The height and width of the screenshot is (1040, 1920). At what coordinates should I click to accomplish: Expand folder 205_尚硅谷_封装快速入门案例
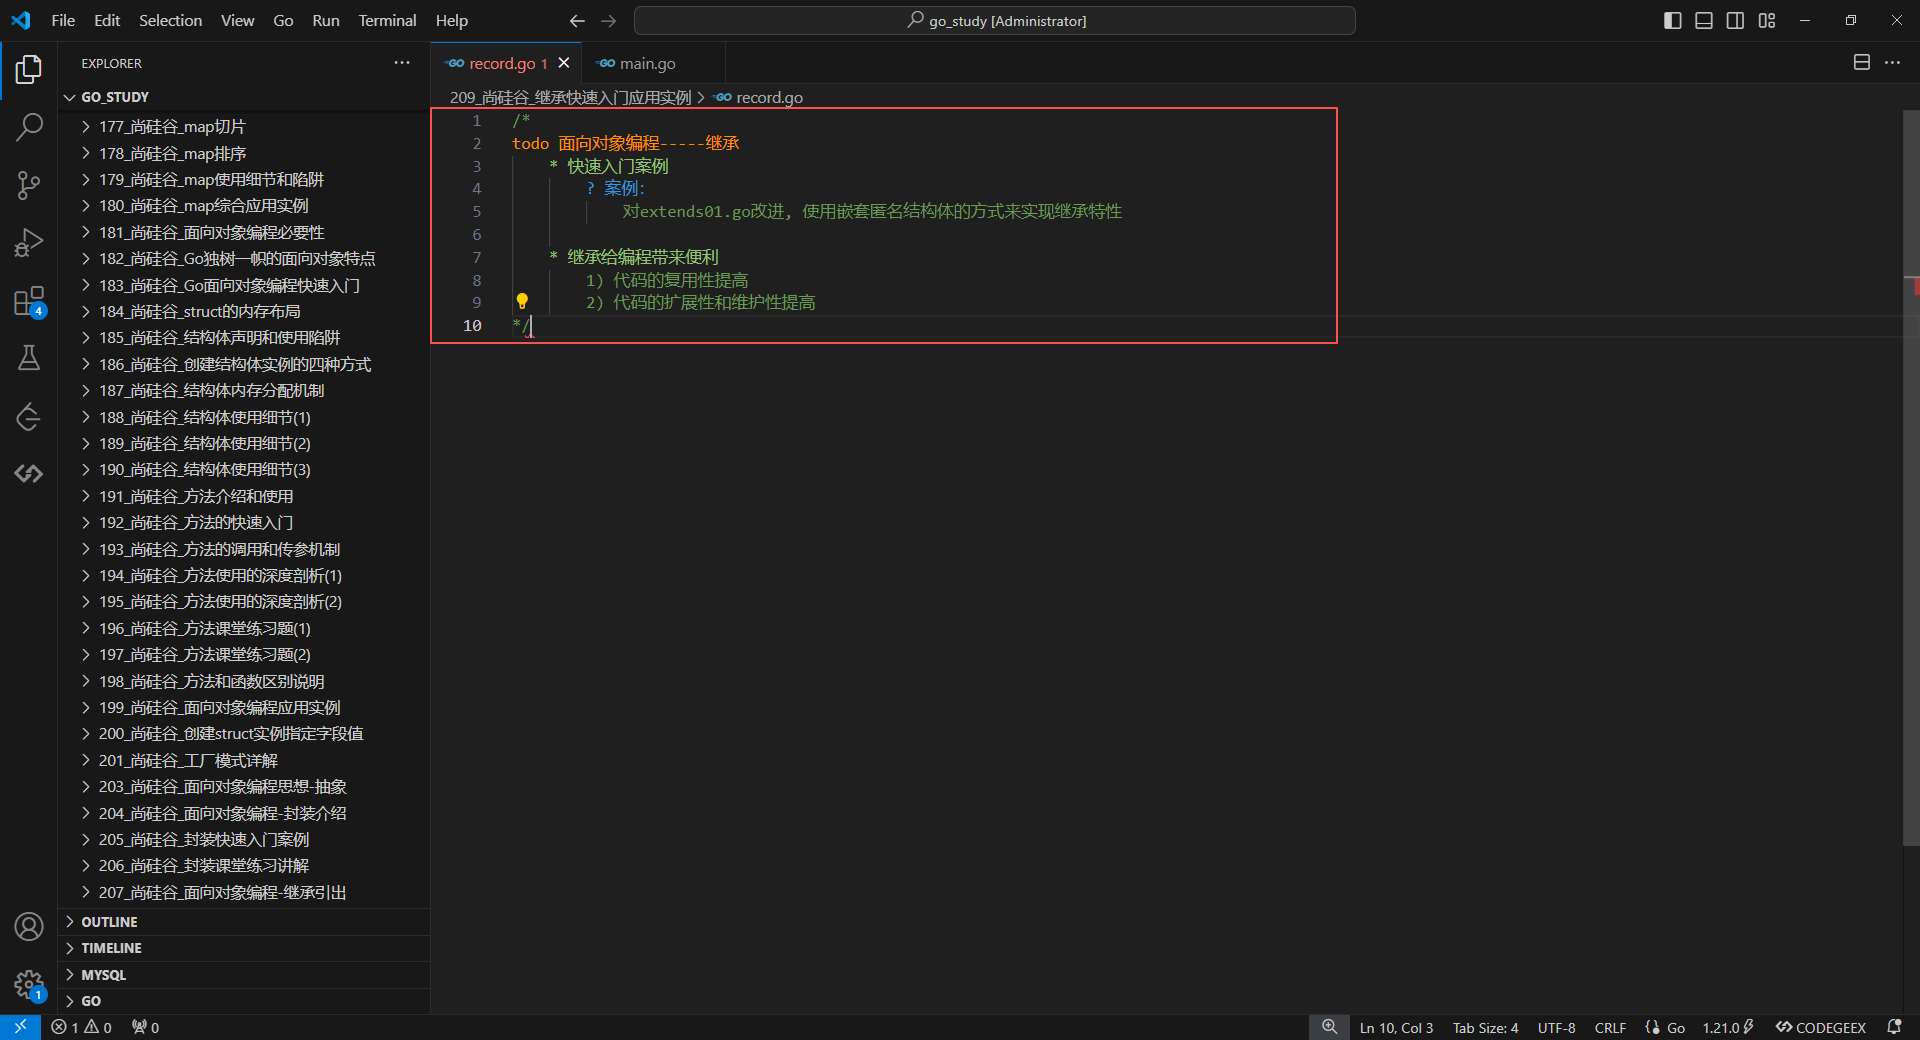(245, 839)
